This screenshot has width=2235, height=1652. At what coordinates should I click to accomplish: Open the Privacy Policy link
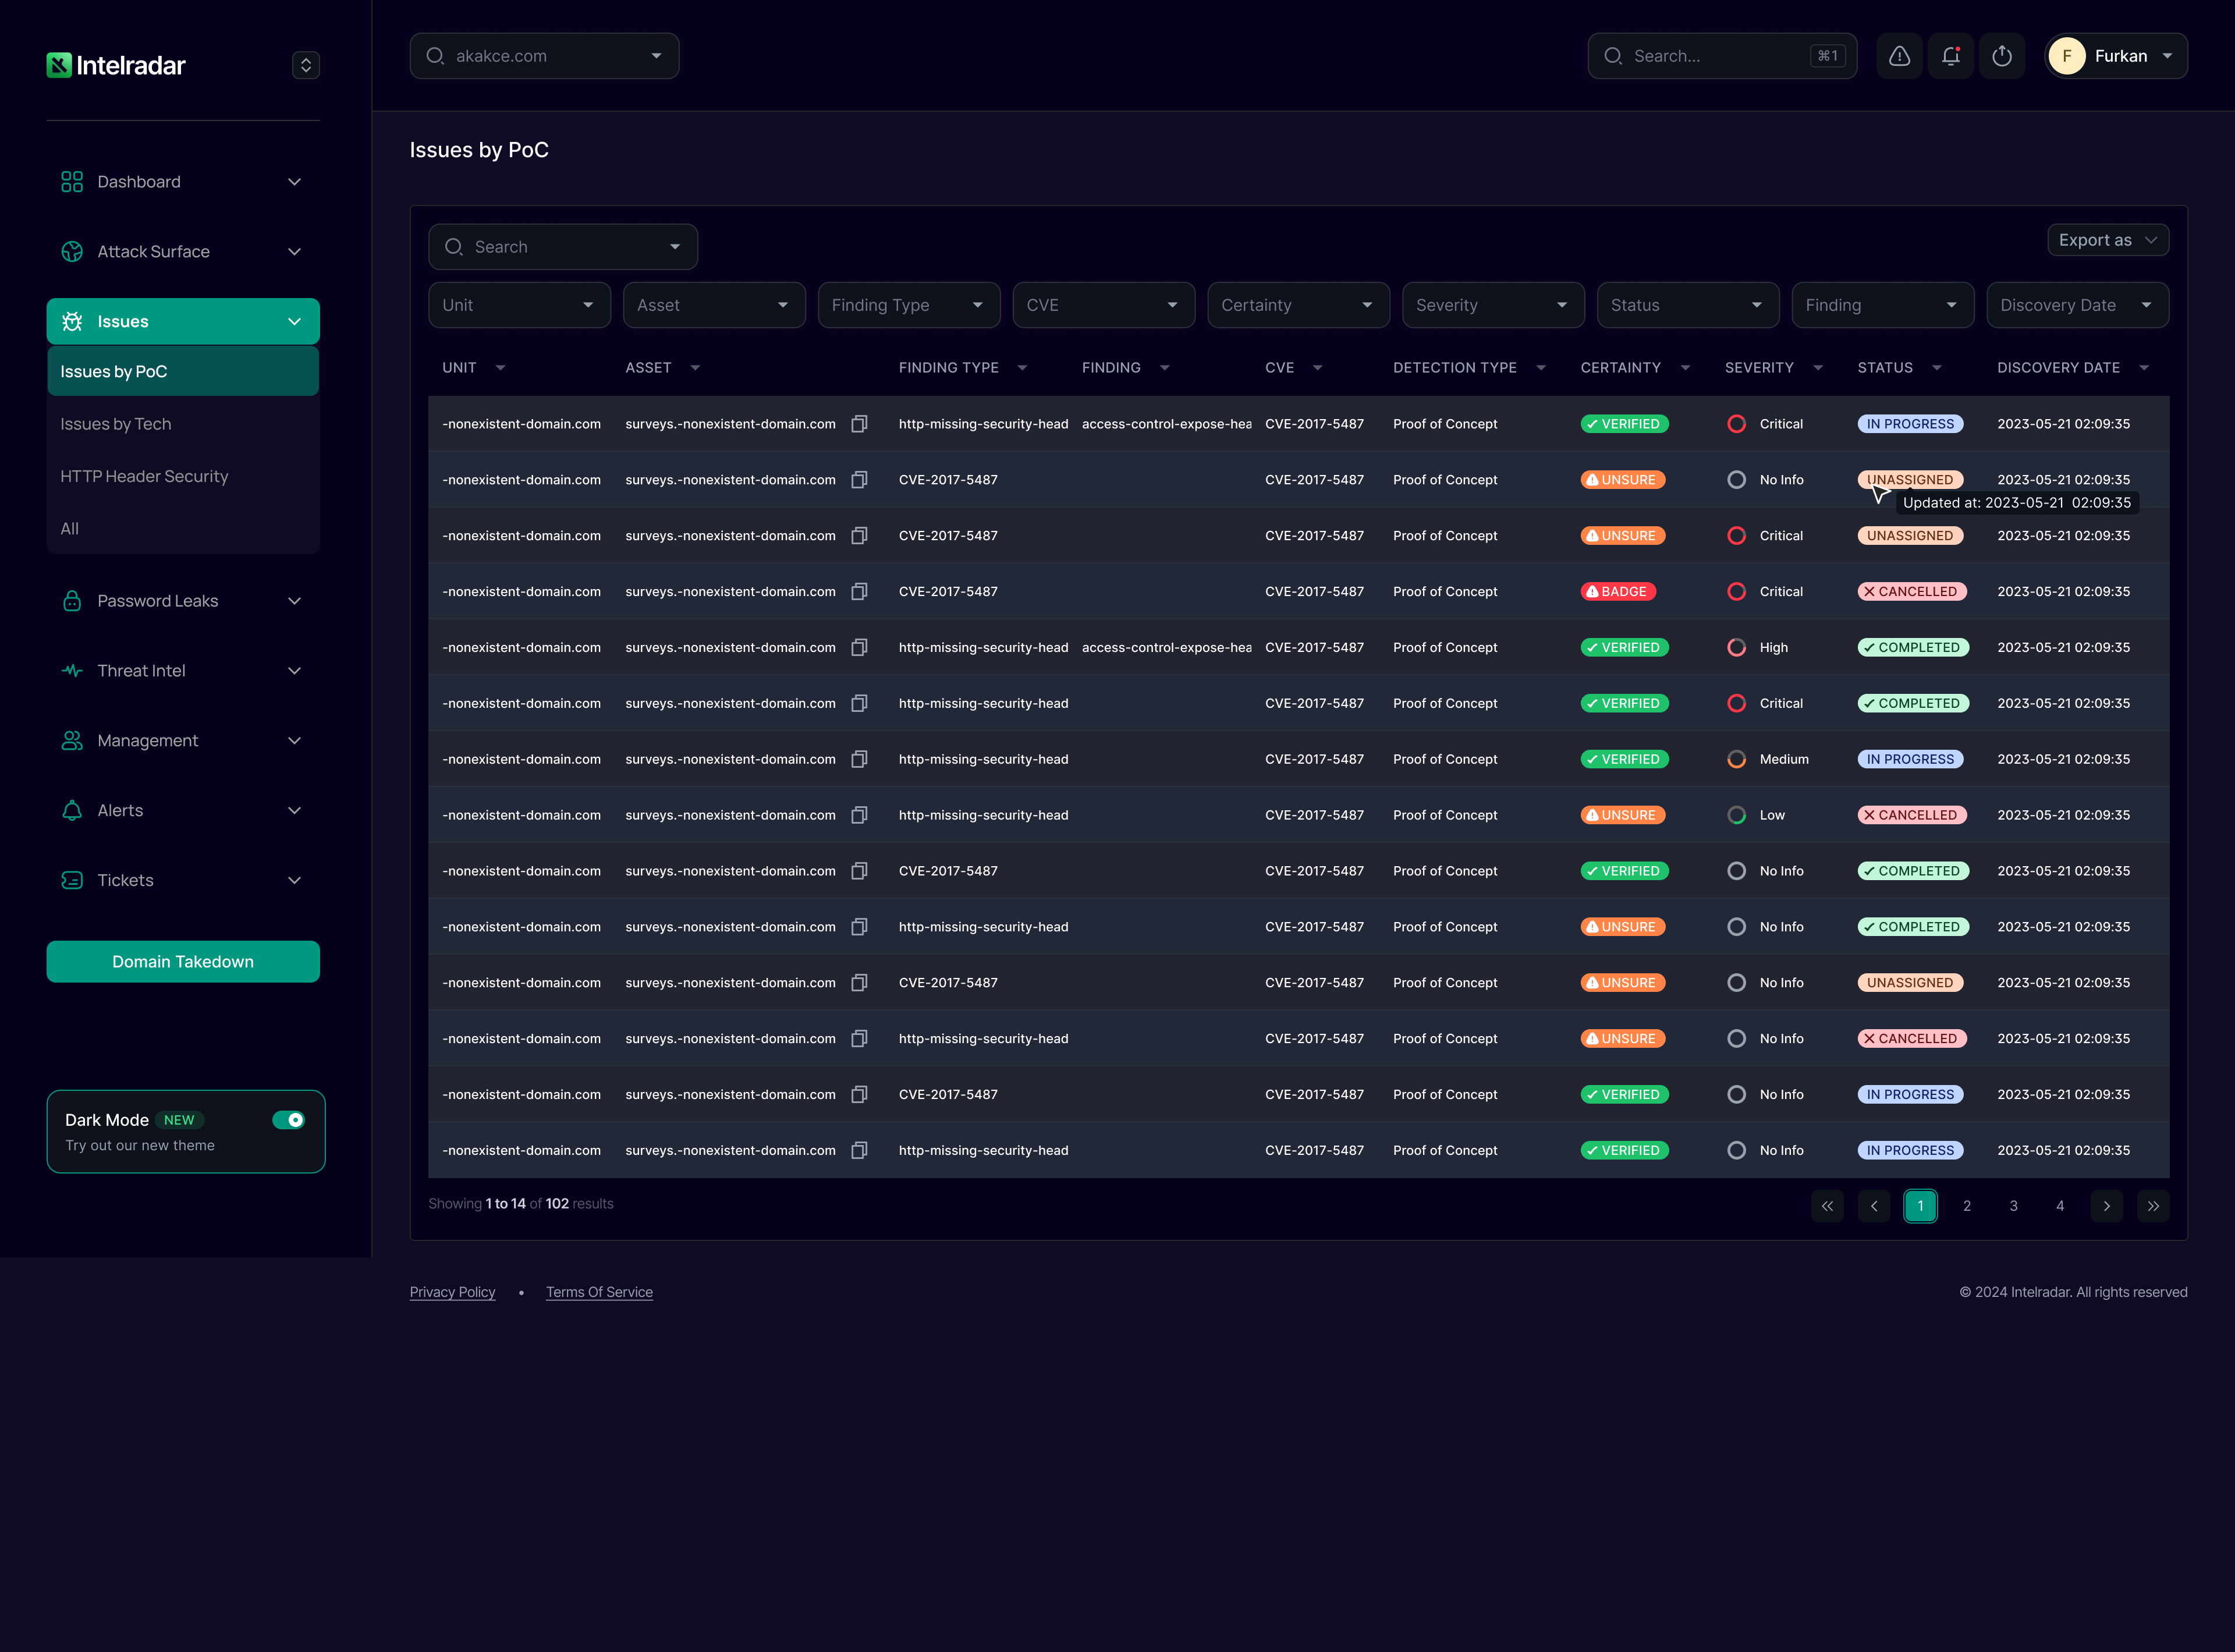tap(452, 1292)
